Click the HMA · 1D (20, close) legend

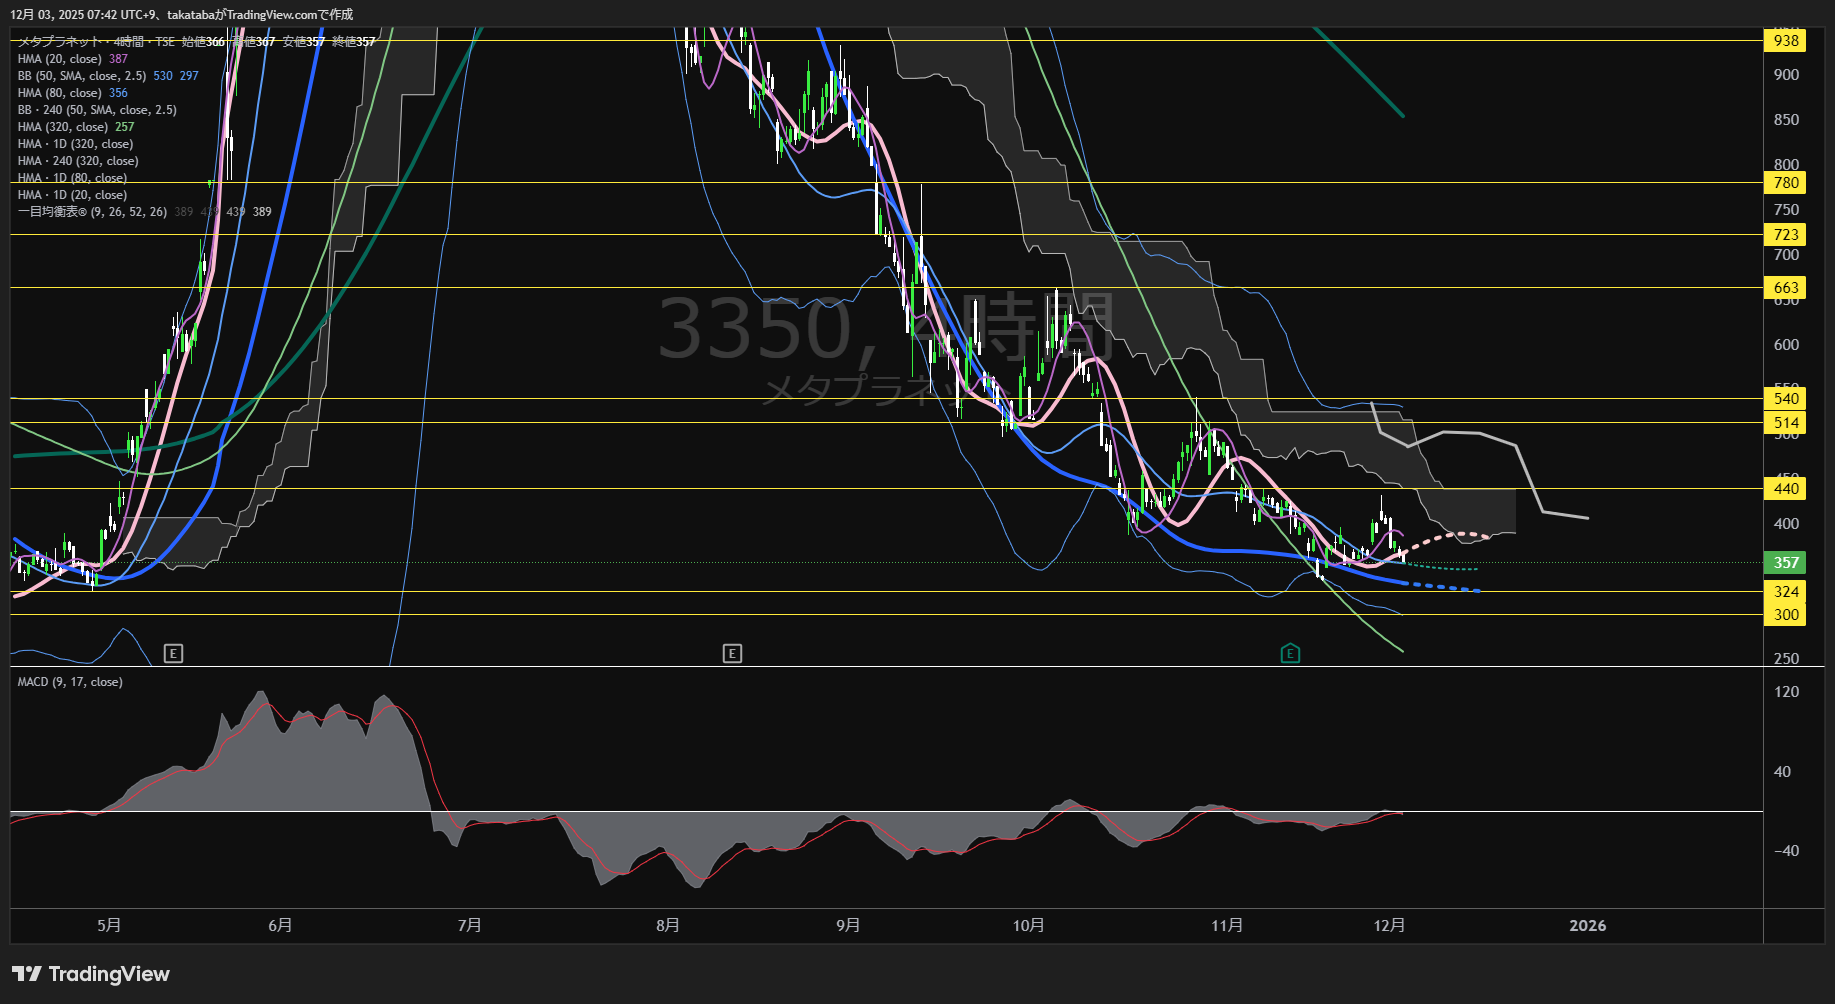coord(72,195)
